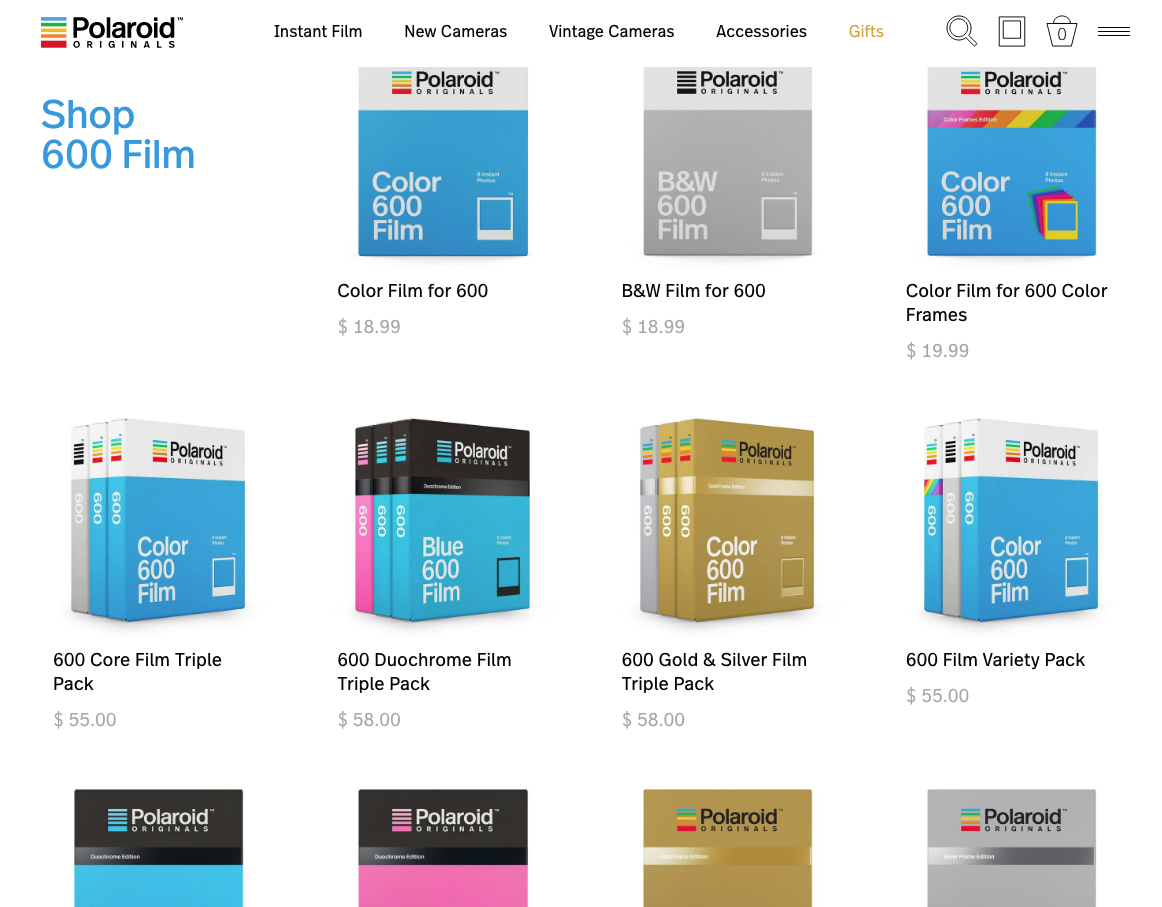Click the square frame icon in header
The image size is (1162, 907).
(1012, 31)
